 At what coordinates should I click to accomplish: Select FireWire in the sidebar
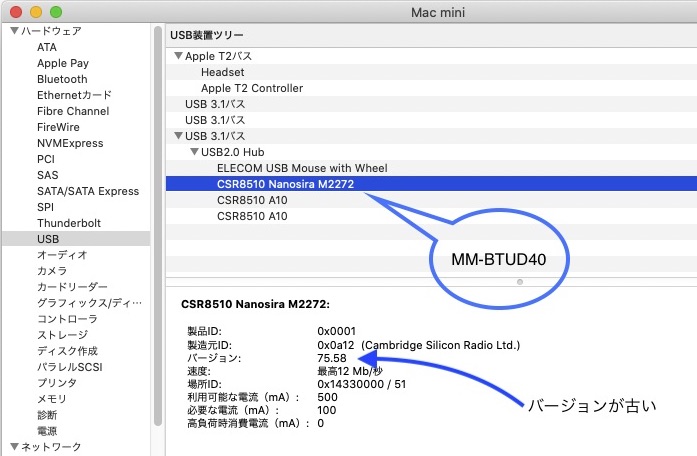point(58,127)
